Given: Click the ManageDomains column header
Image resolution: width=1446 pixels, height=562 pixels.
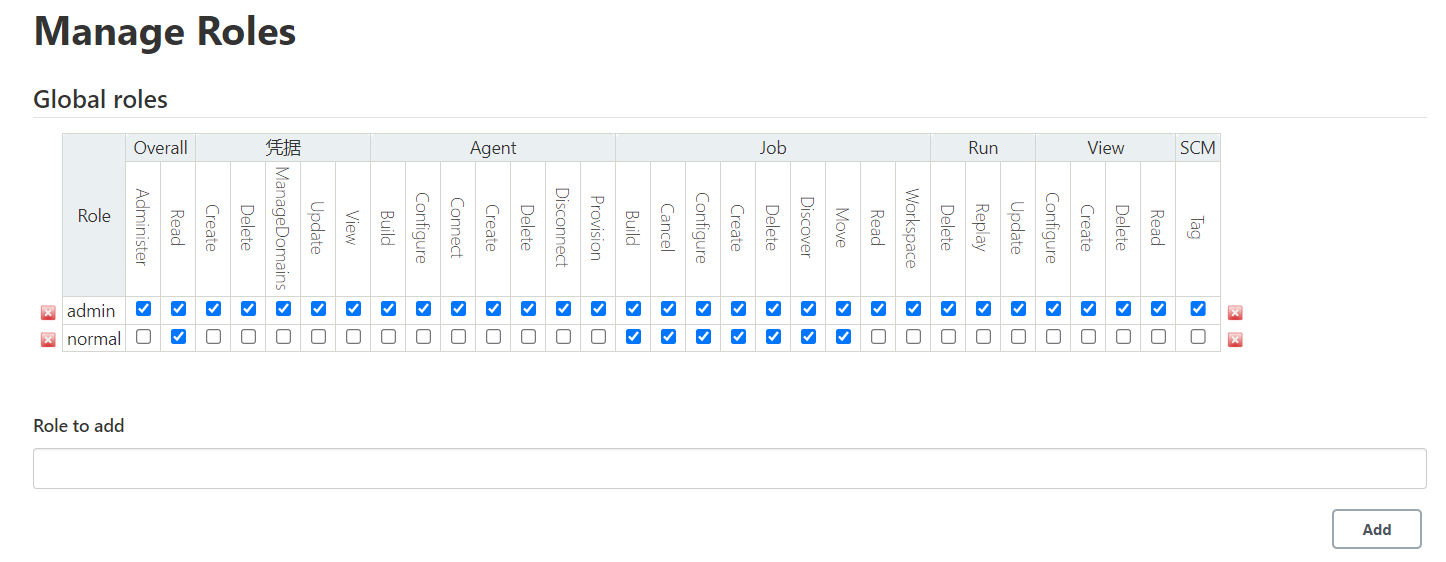Looking at the screenshot, I should pos(282,227).
